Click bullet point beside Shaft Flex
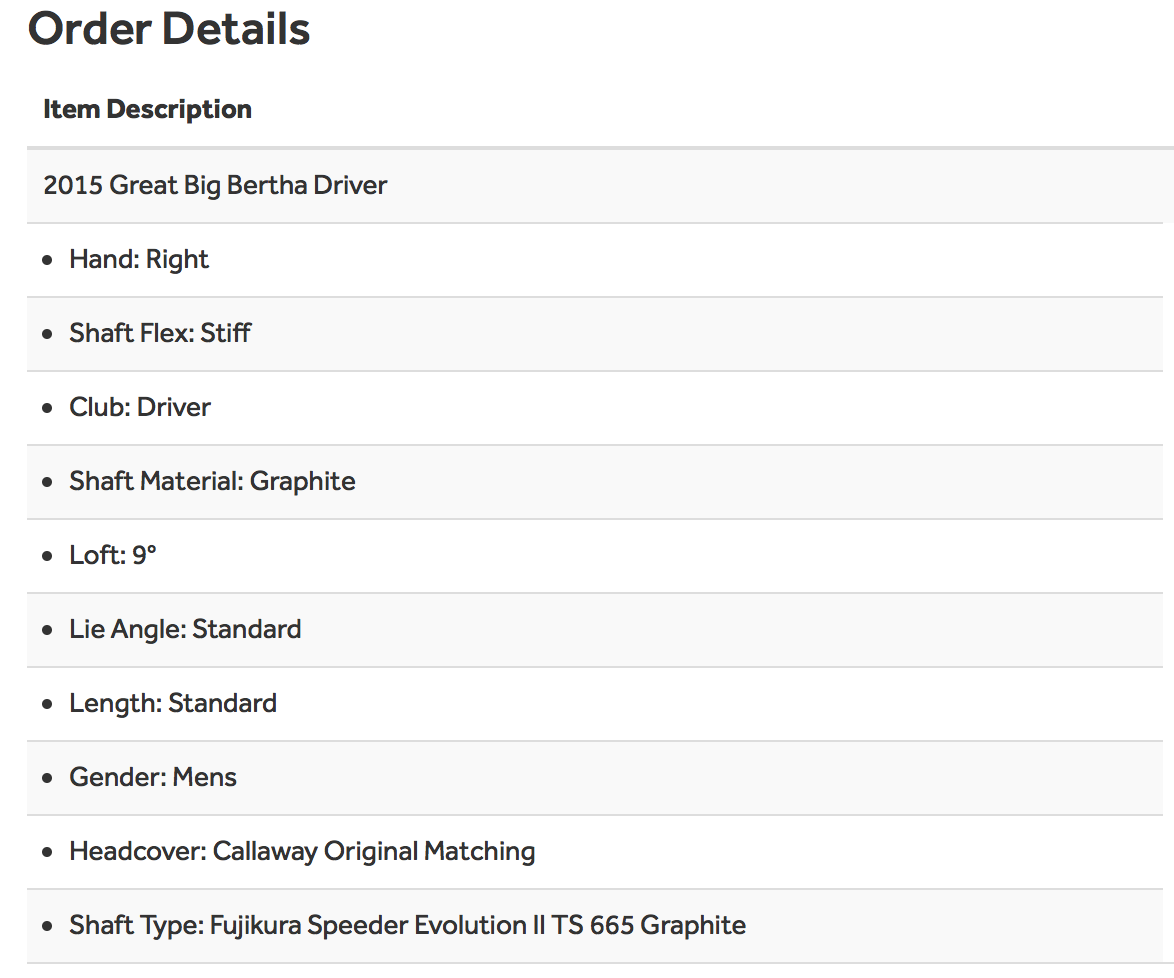The image size is (1174, 978). coord(48,334)
